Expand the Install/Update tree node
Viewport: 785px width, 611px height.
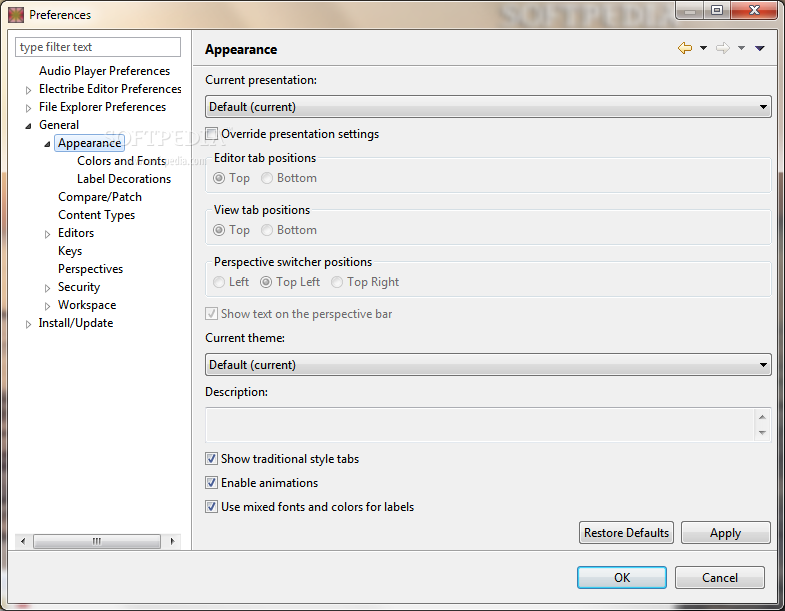pos(29,325)
